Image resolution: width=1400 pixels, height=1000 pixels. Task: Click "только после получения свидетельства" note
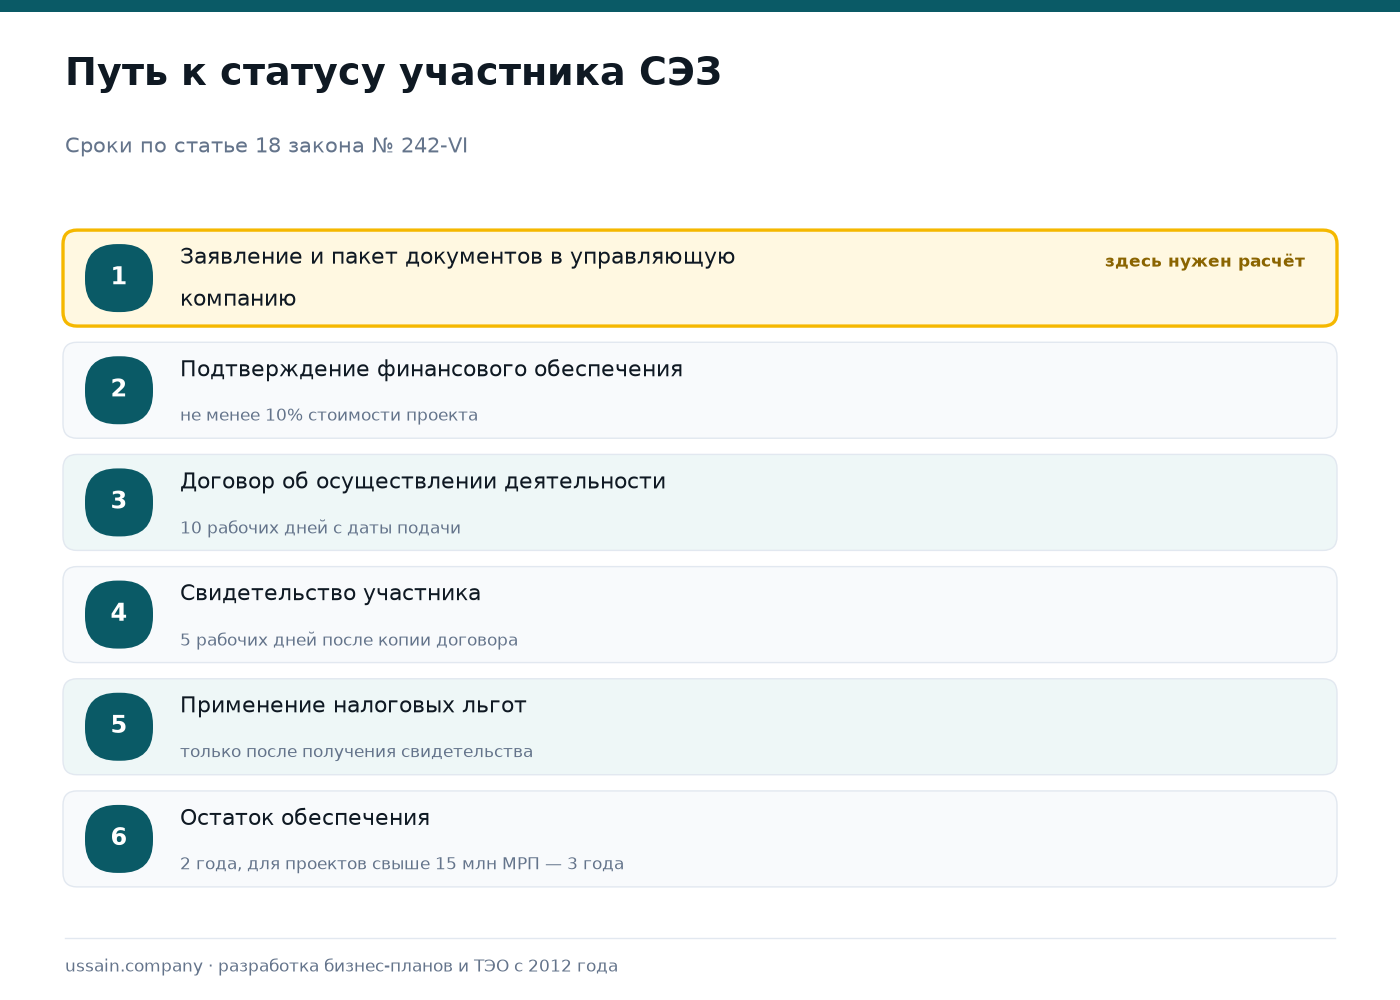pyautogui.click(x=356, y=752)
